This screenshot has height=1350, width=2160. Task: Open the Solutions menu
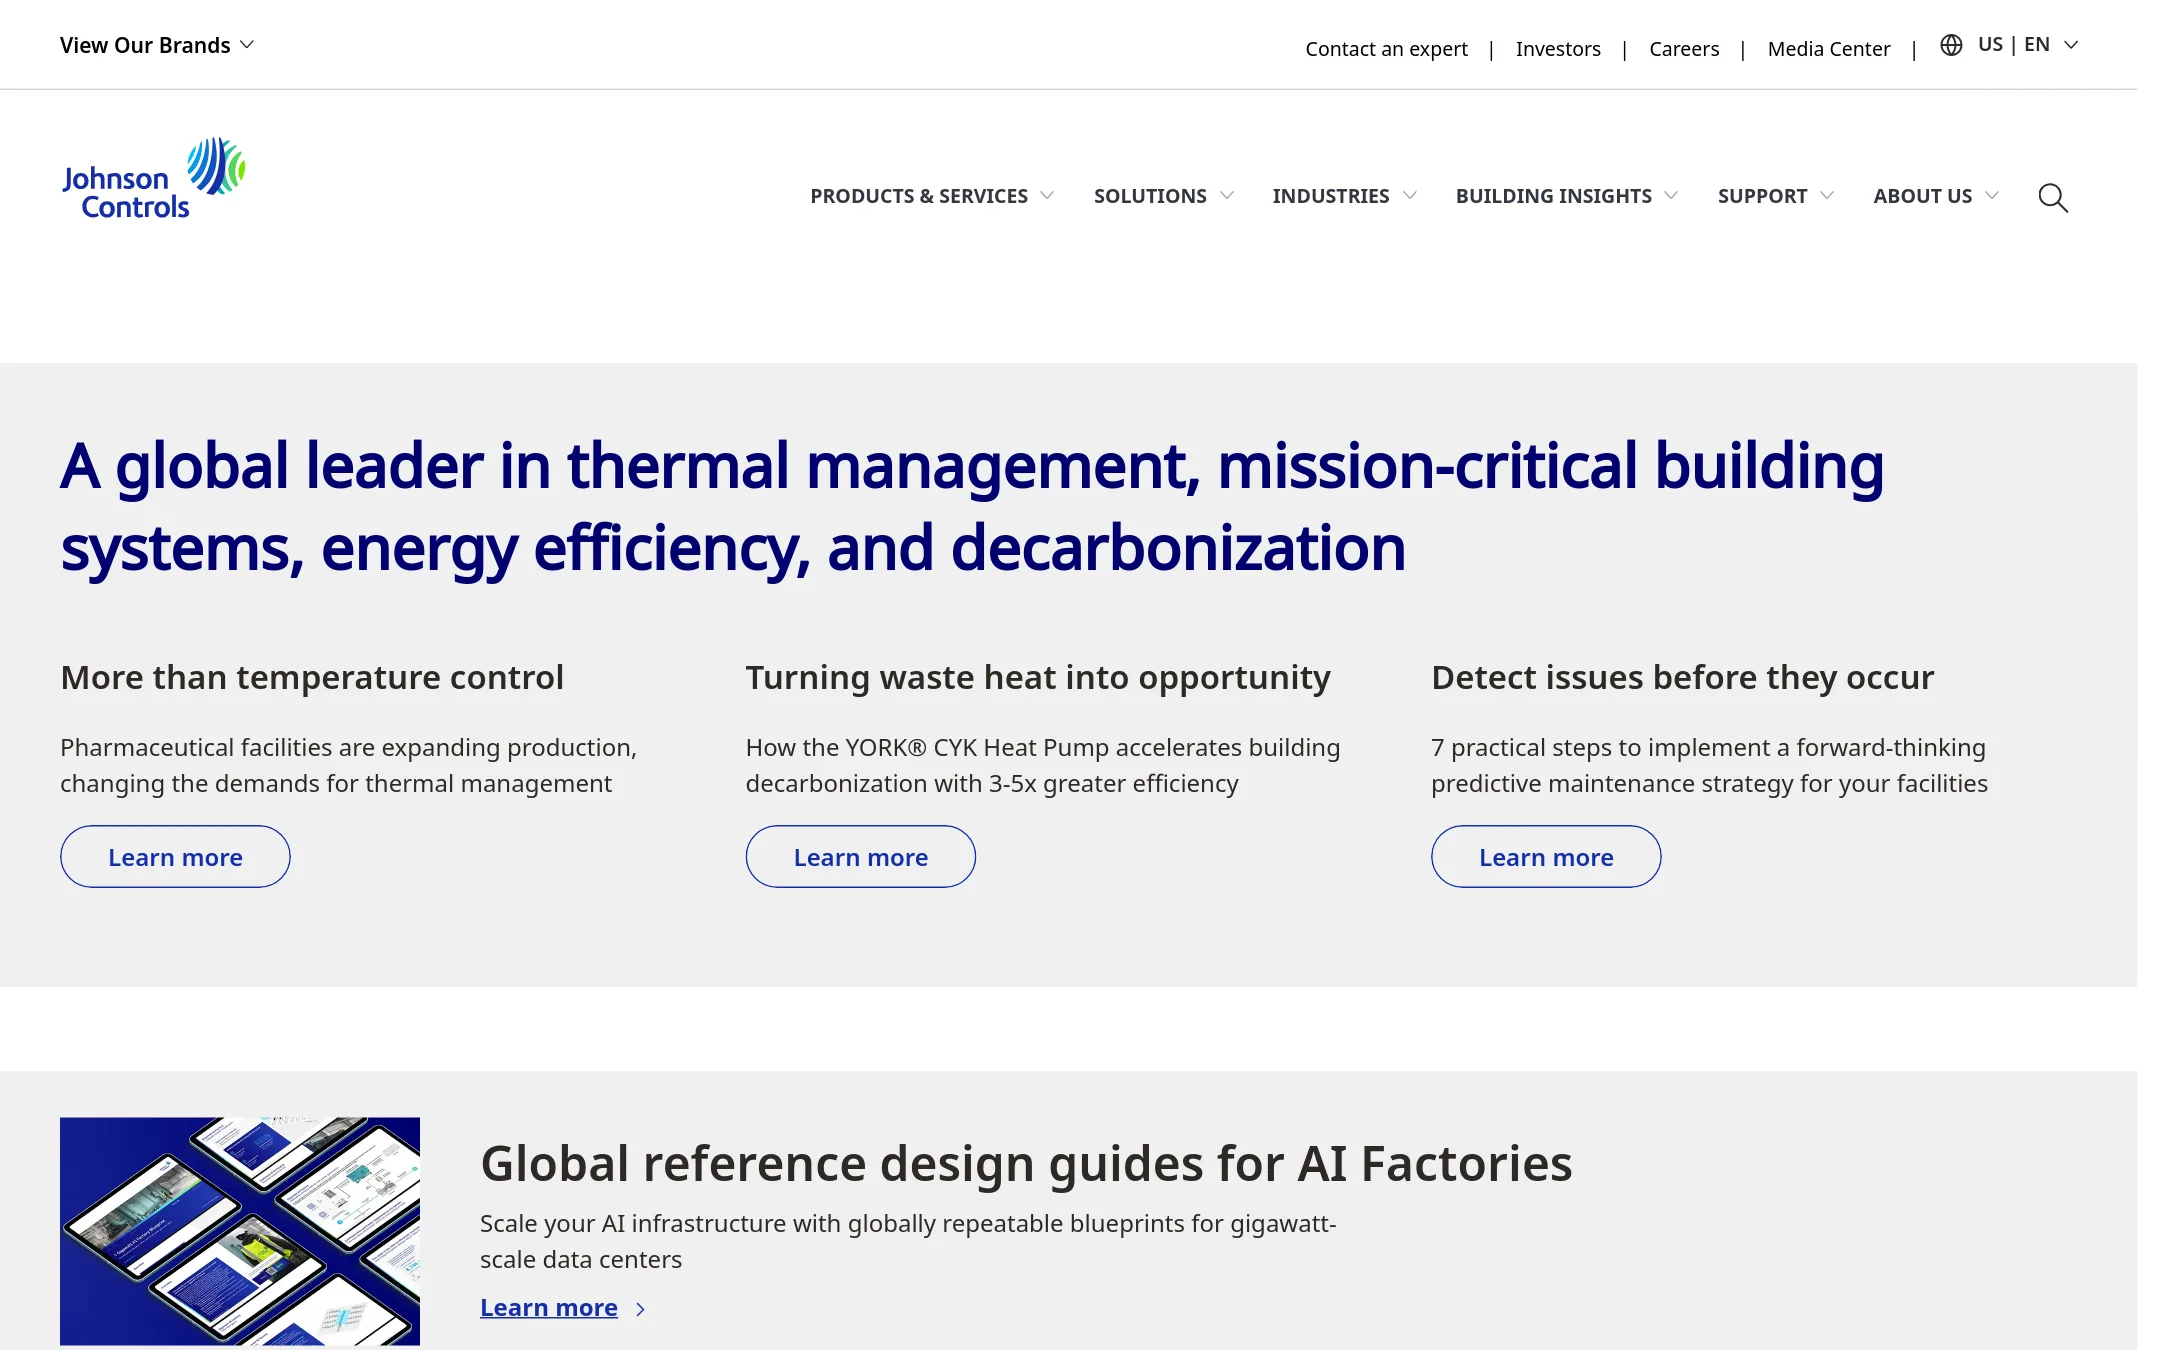(x=1163, y=196)
